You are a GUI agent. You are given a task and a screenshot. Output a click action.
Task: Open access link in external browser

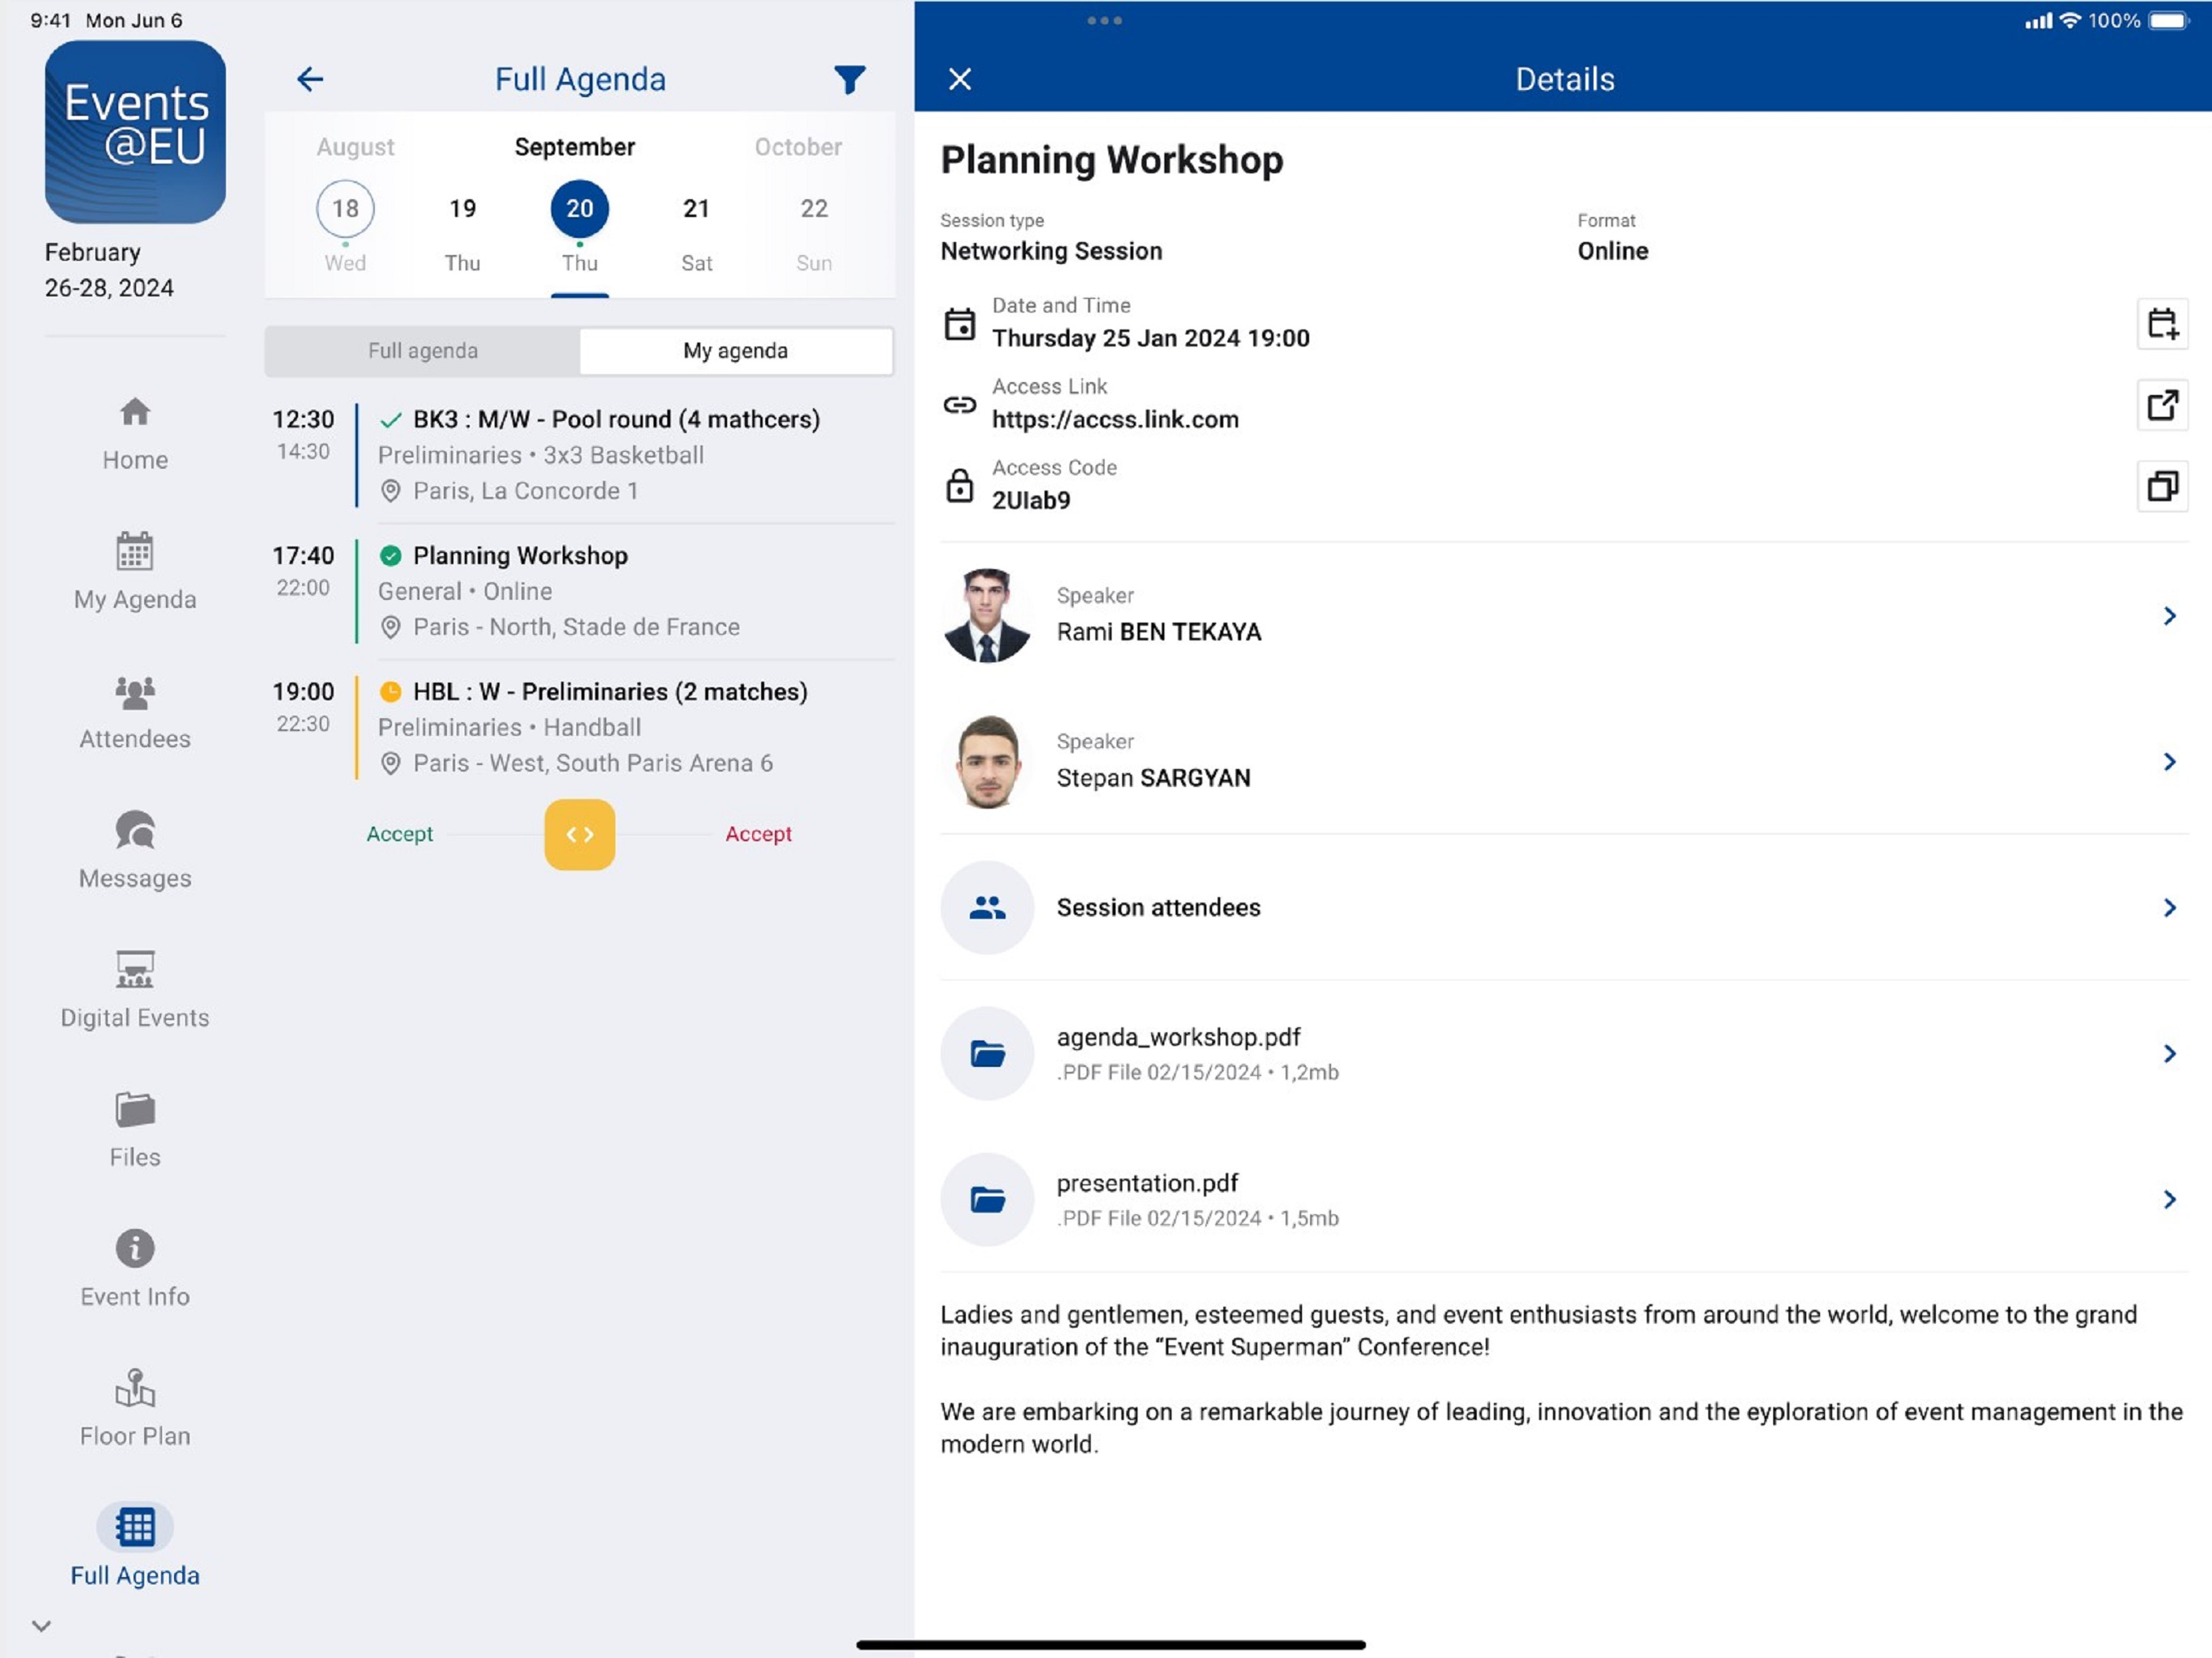tap(2162, 404)
